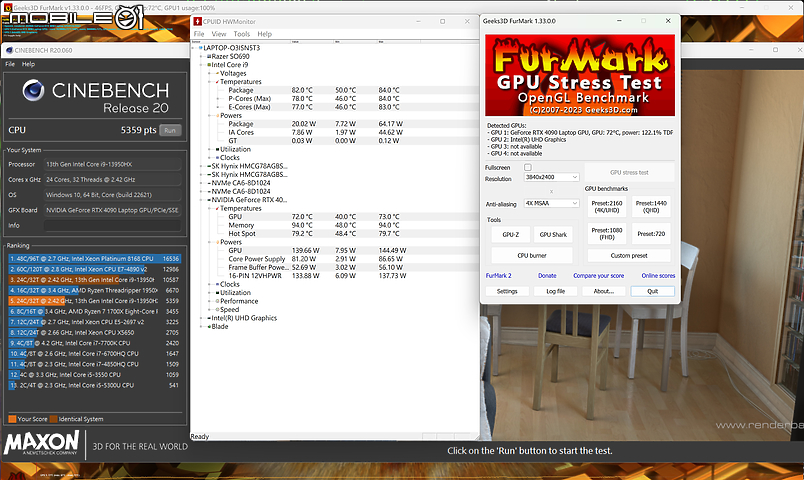
Task: Click the FurMark GPU Stress Test banner
Action: point(580,75)
